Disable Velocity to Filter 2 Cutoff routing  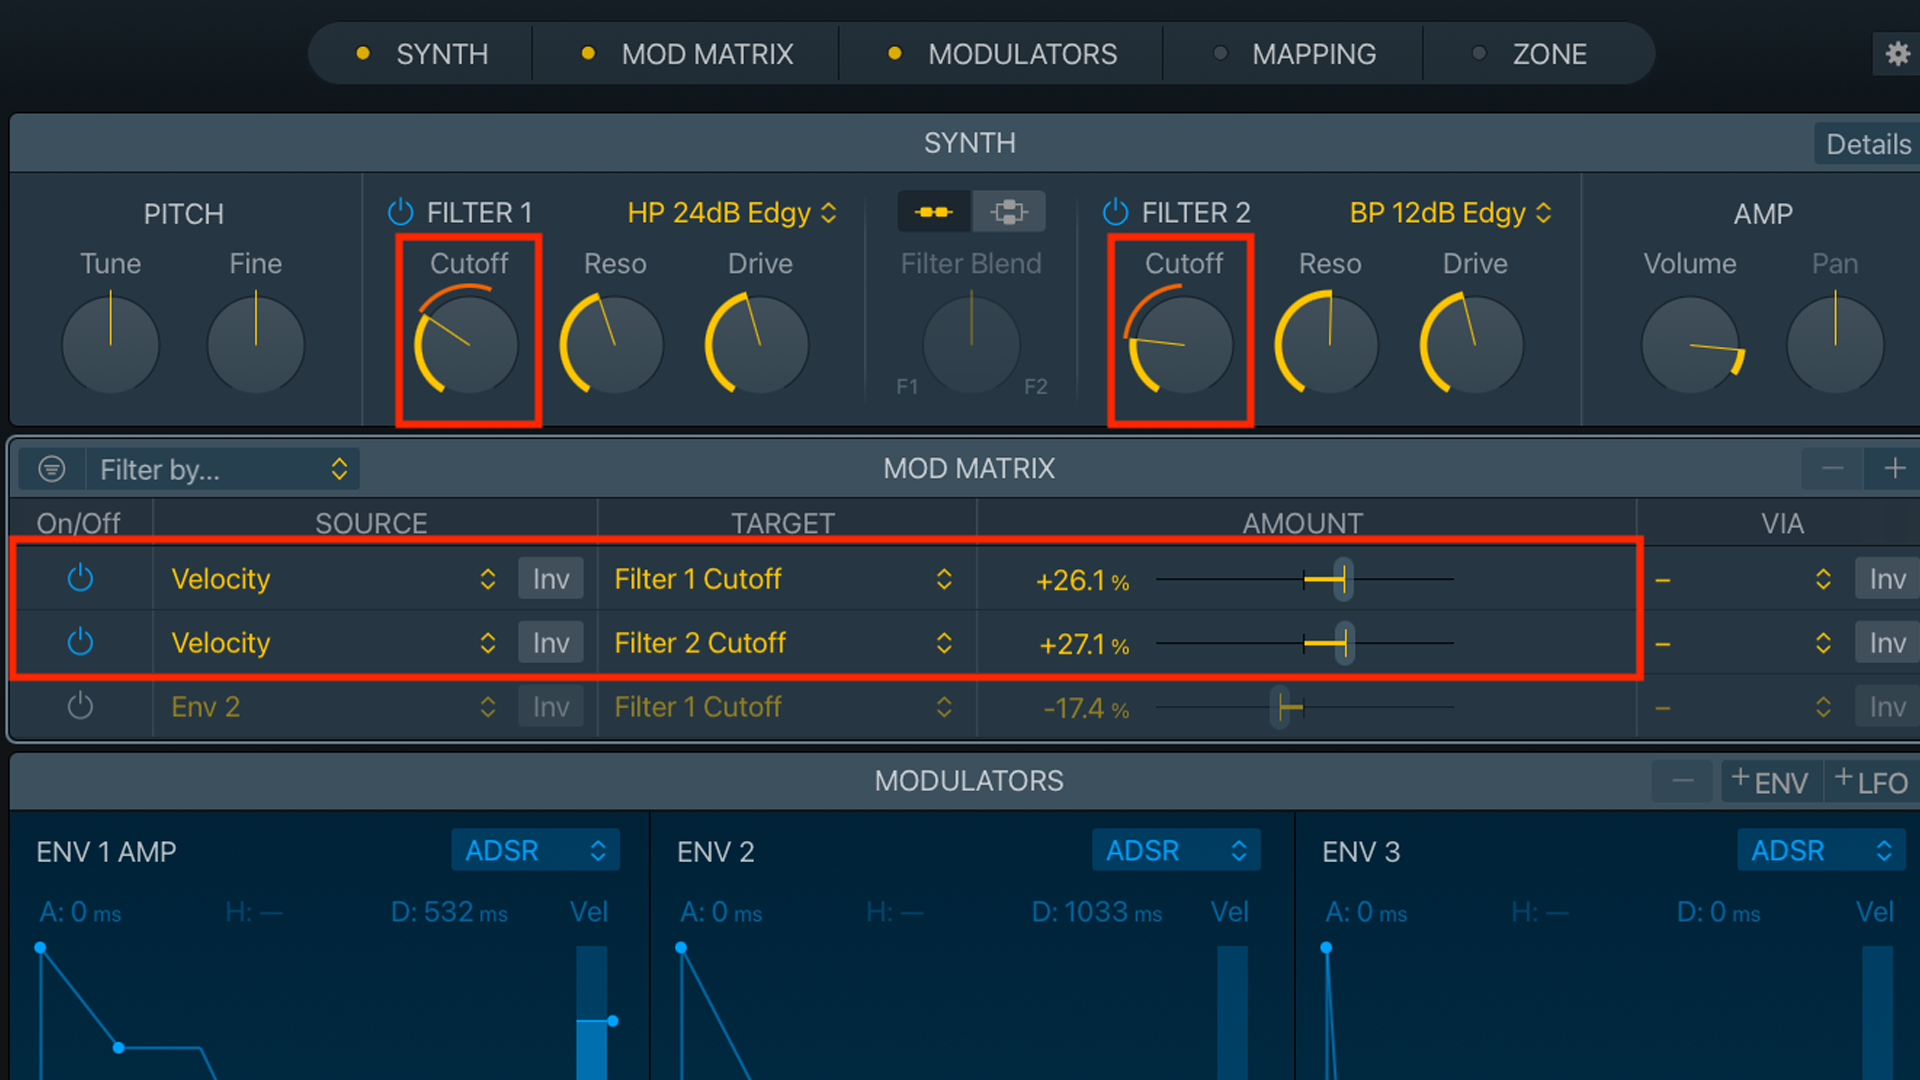coord(80,643)
